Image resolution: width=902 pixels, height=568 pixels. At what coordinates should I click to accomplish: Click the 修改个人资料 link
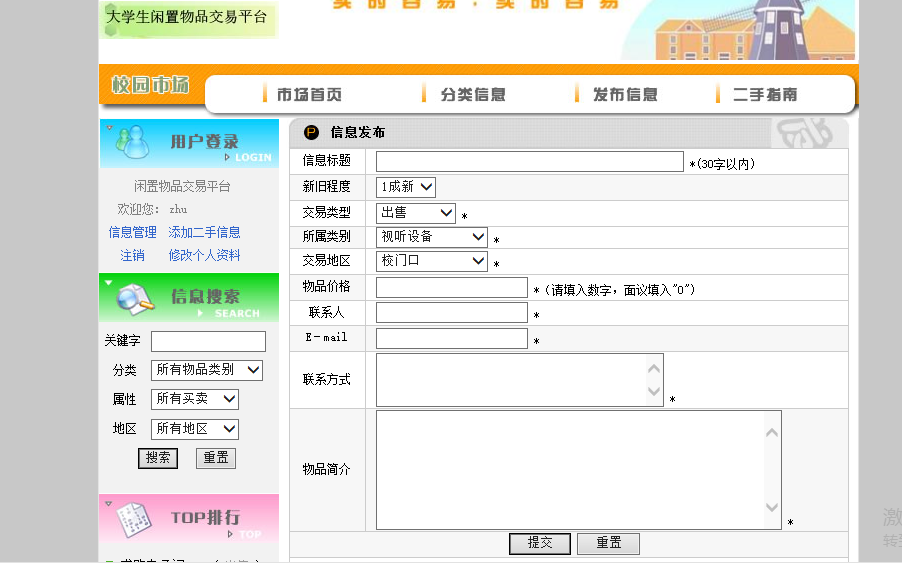(x=204, y=255)
